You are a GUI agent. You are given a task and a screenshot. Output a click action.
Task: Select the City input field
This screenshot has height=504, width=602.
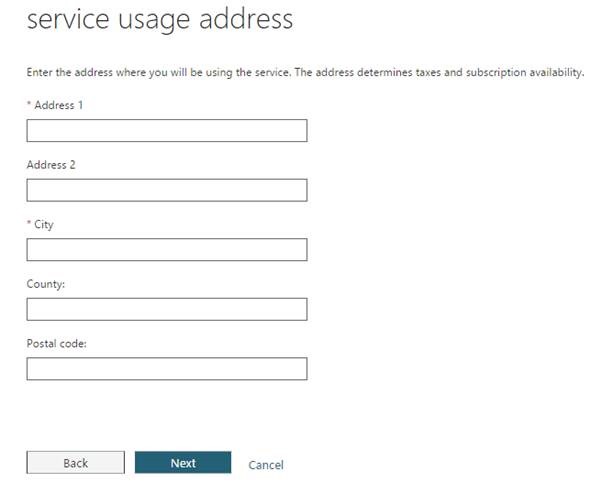[166, 250]
